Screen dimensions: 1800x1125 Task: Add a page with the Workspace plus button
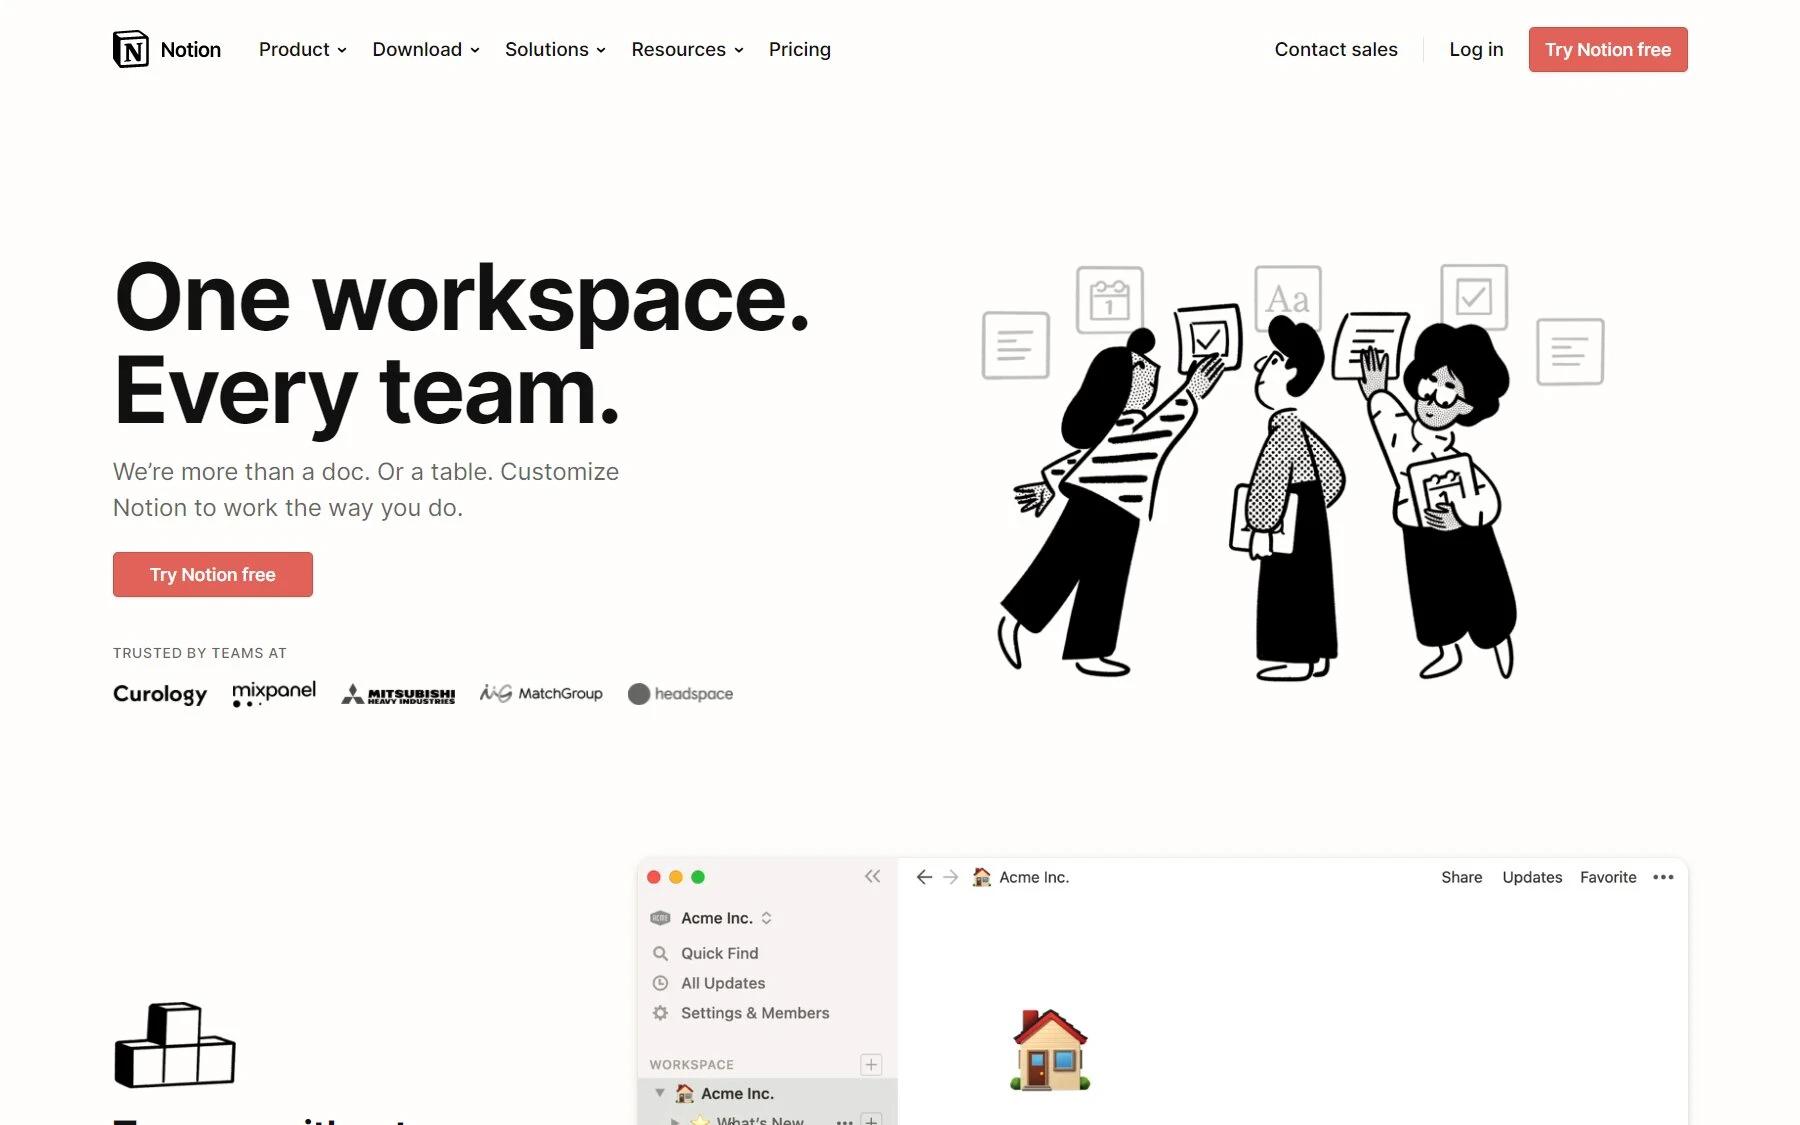(x=871, y=1064)
